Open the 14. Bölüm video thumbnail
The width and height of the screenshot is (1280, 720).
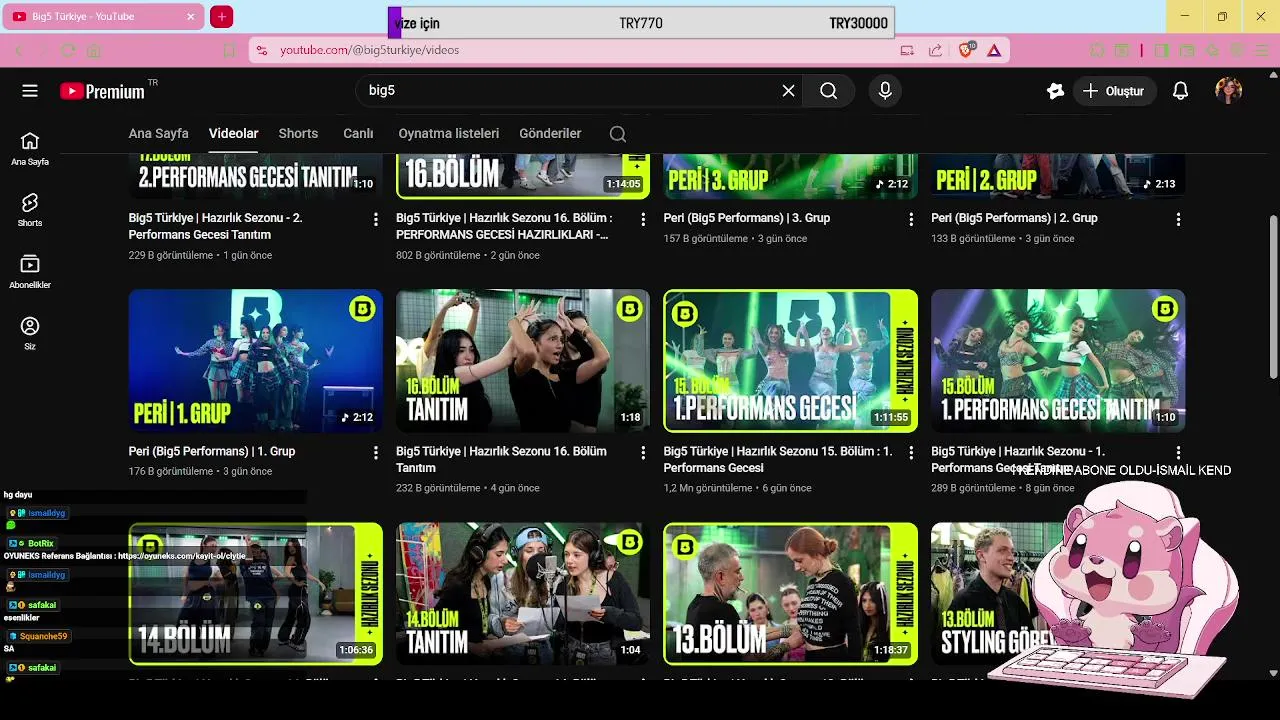(256, 594)
